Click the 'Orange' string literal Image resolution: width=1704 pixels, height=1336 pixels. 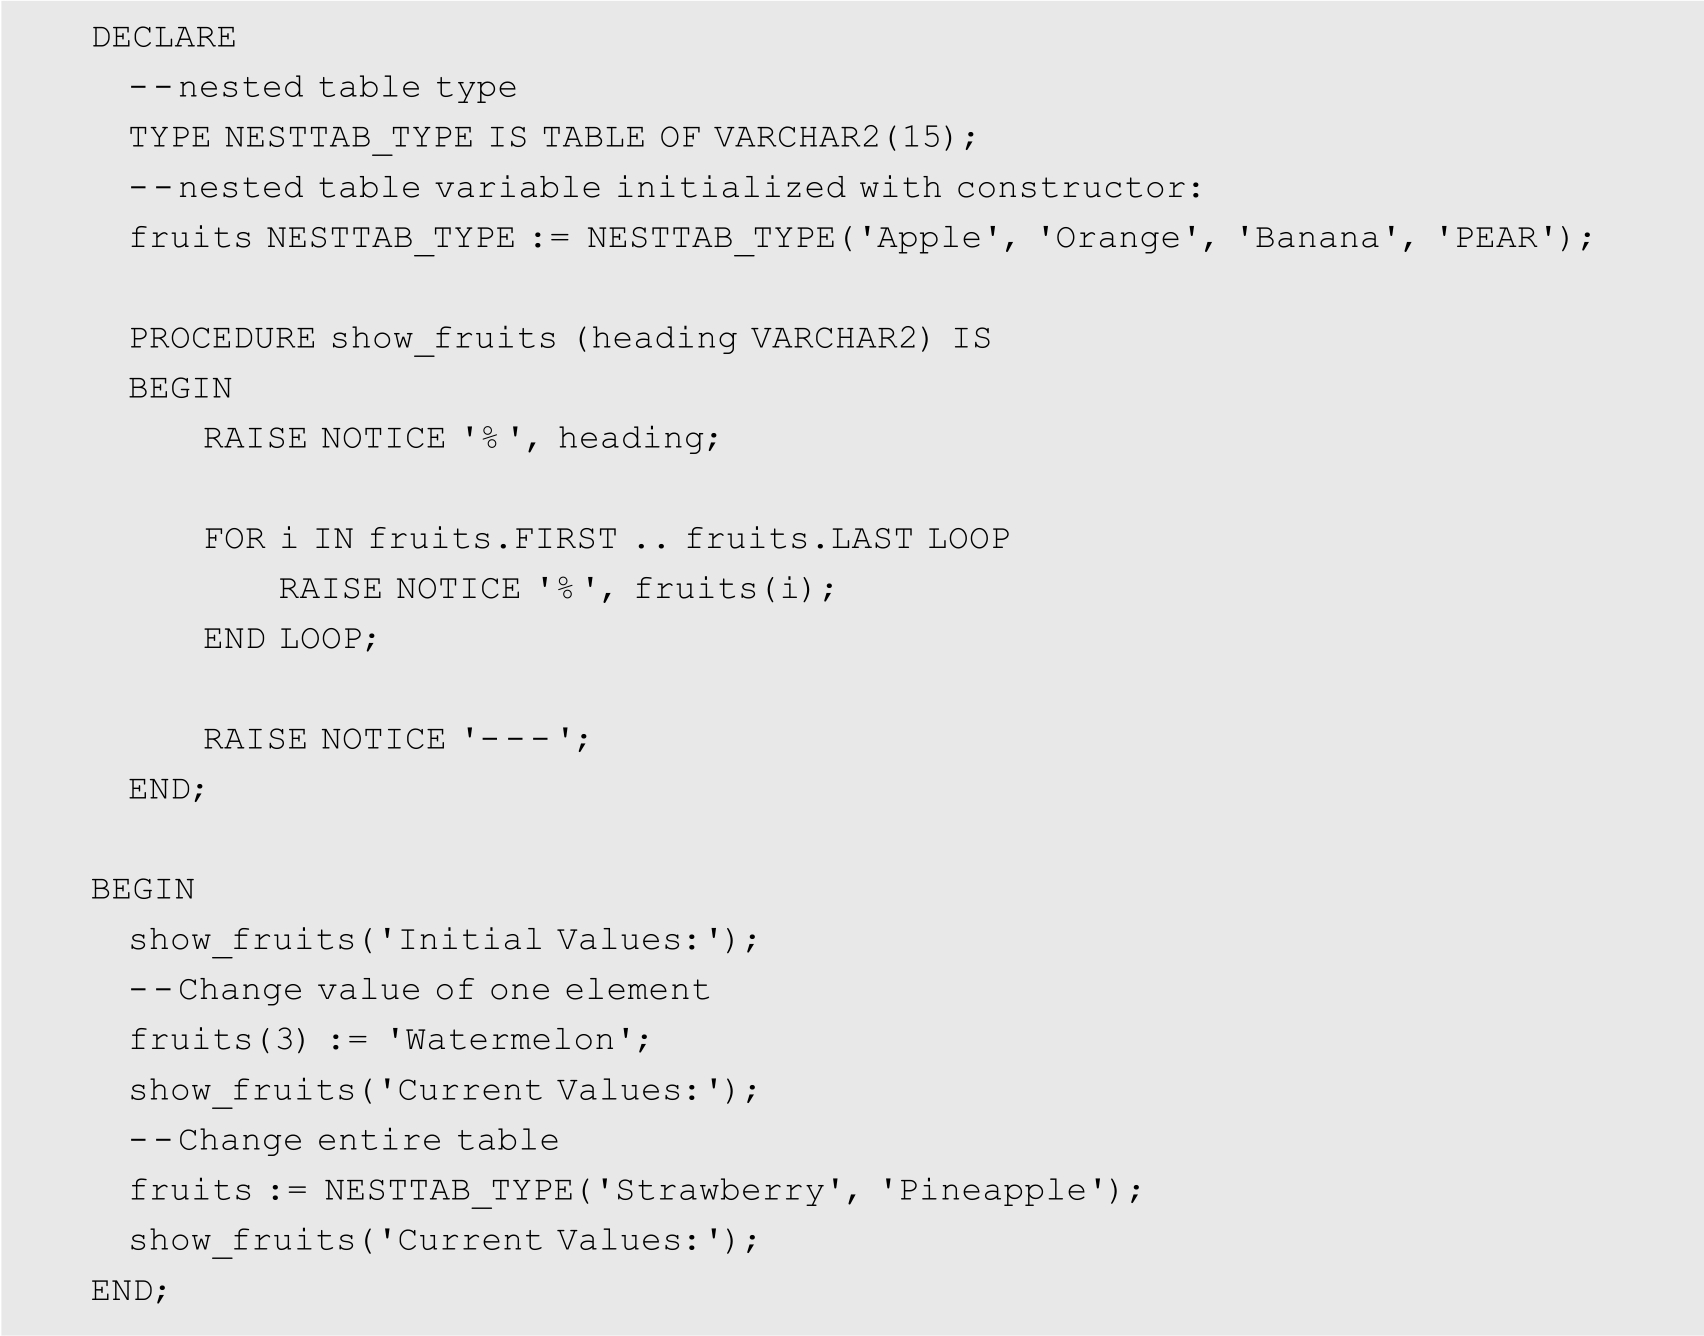point(1117,238)
